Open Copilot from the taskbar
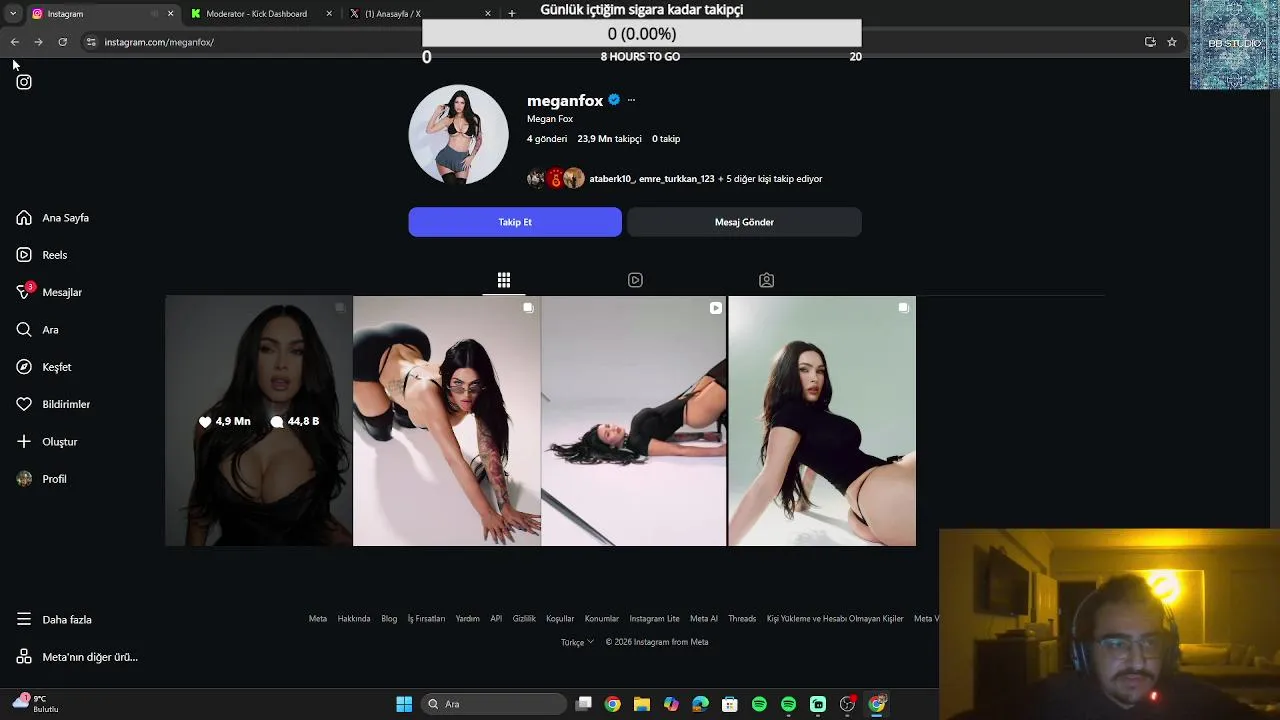The height and width of the screenshot is (720, 1280). (671, 704)
